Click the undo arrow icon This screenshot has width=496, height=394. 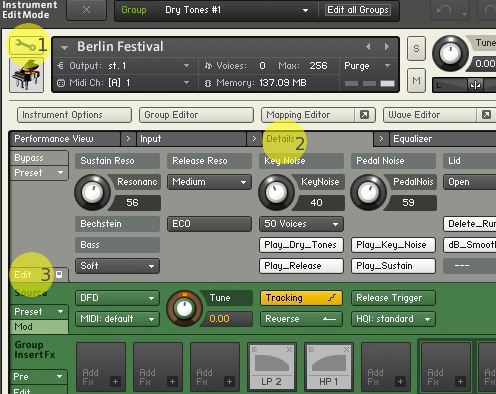pos(444,10)
